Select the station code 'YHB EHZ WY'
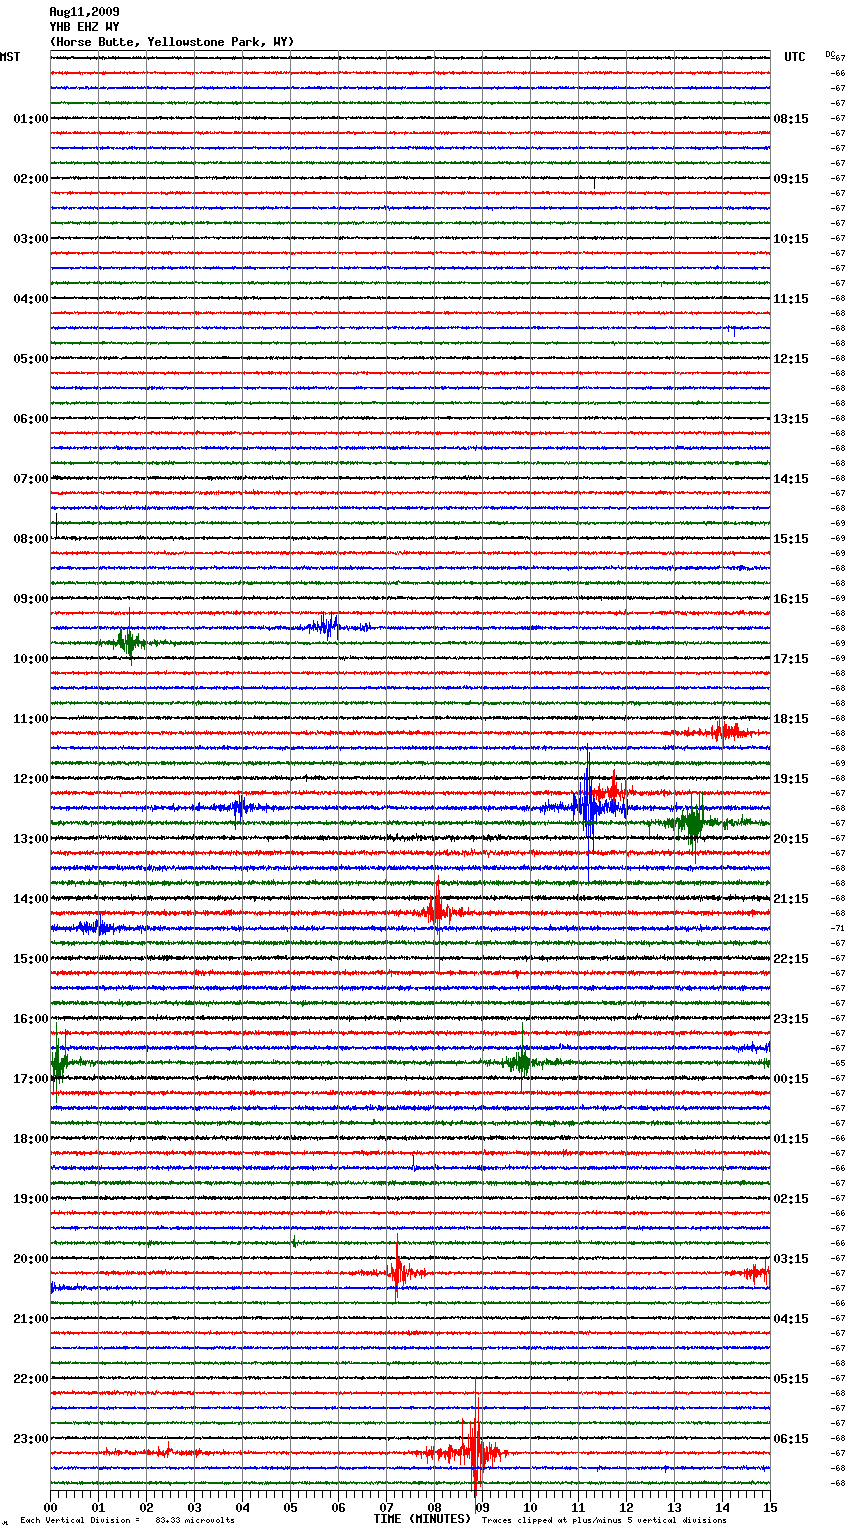This screenshot has height=1534, width=850. point(84,27)
